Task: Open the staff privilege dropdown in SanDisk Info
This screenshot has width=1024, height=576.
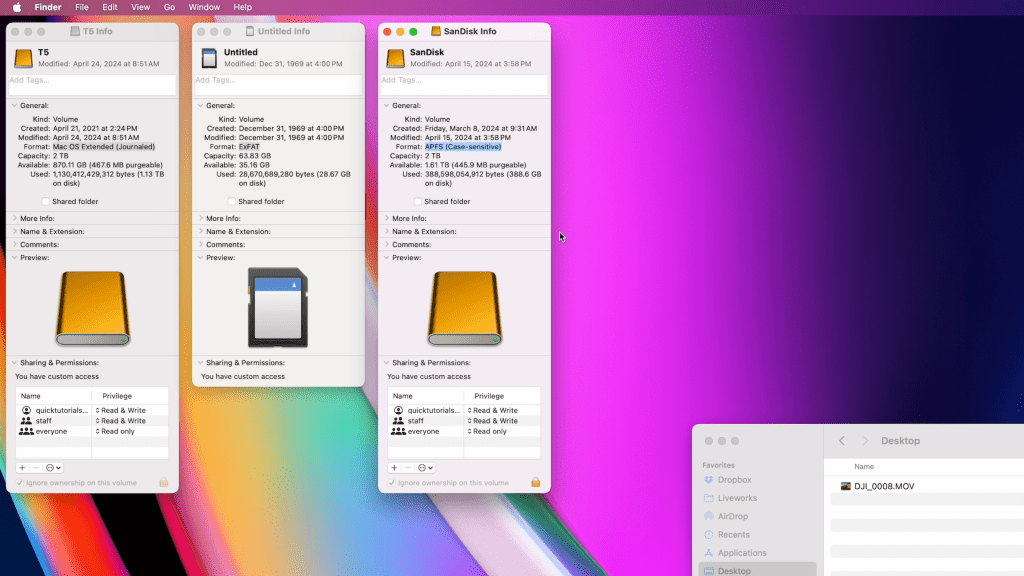Action: [494, 421]
